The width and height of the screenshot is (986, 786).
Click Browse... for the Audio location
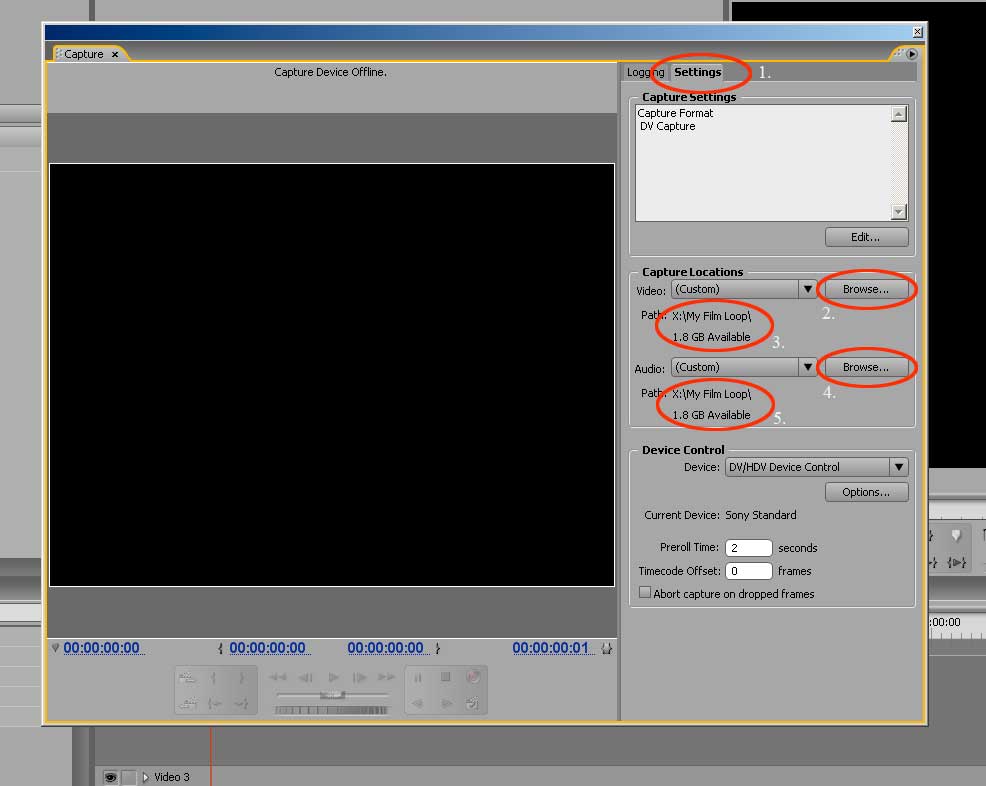(866, 367)
